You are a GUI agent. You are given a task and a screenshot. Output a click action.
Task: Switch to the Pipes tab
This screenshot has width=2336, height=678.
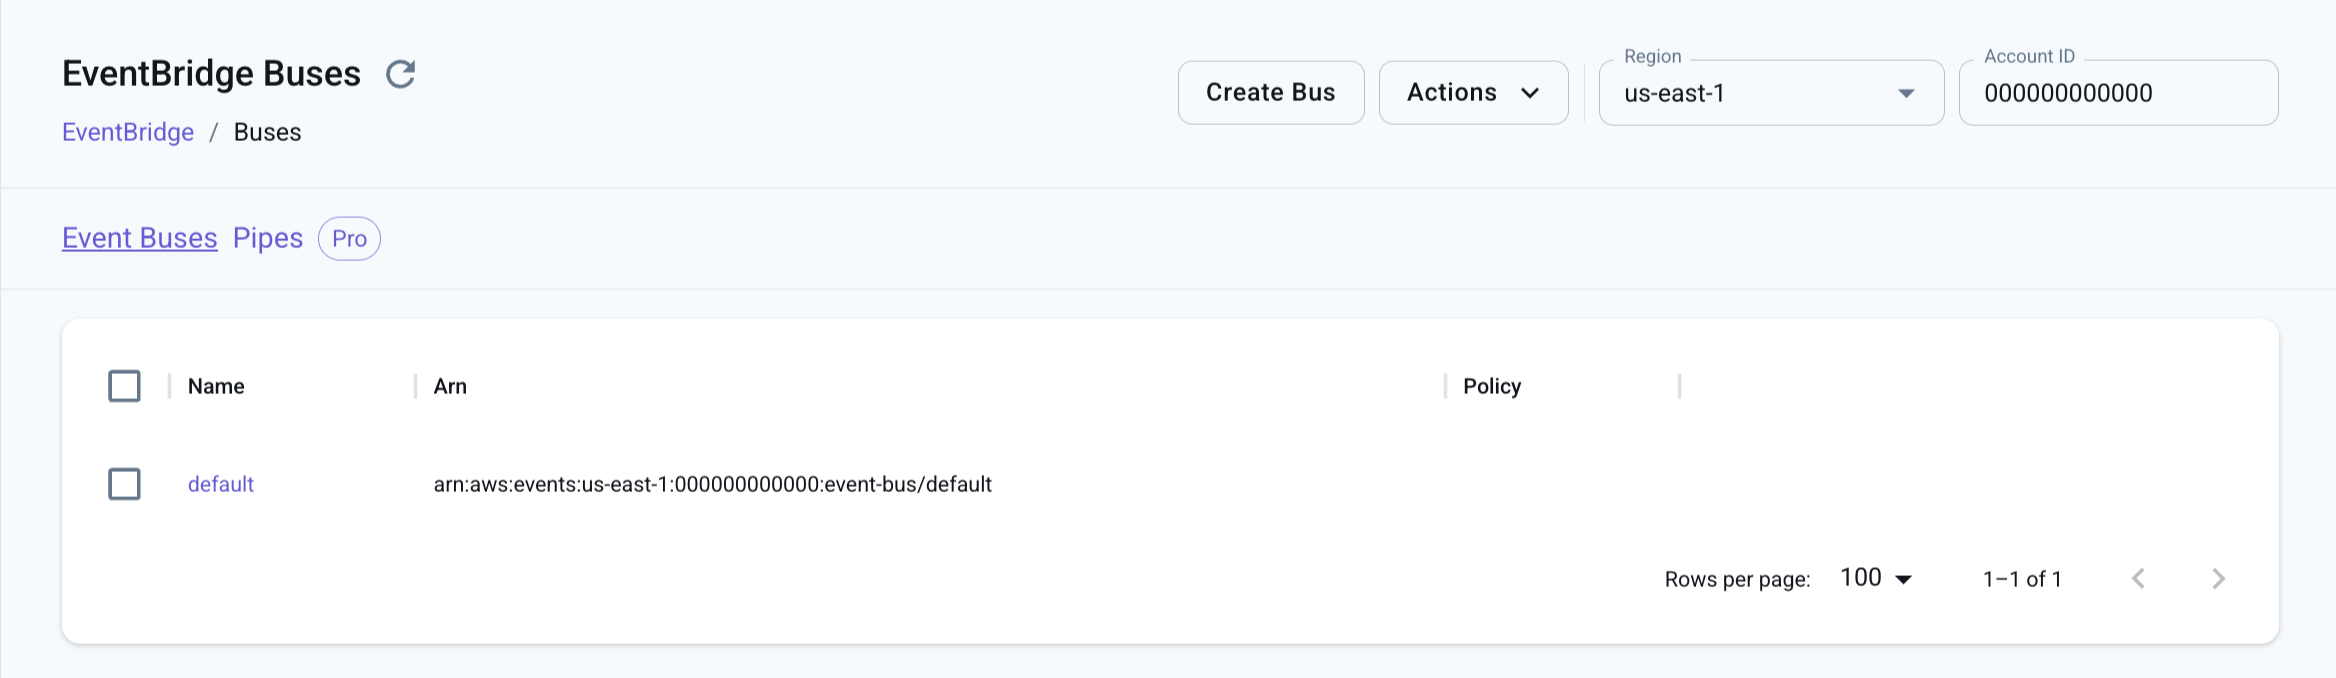point(268,238)
